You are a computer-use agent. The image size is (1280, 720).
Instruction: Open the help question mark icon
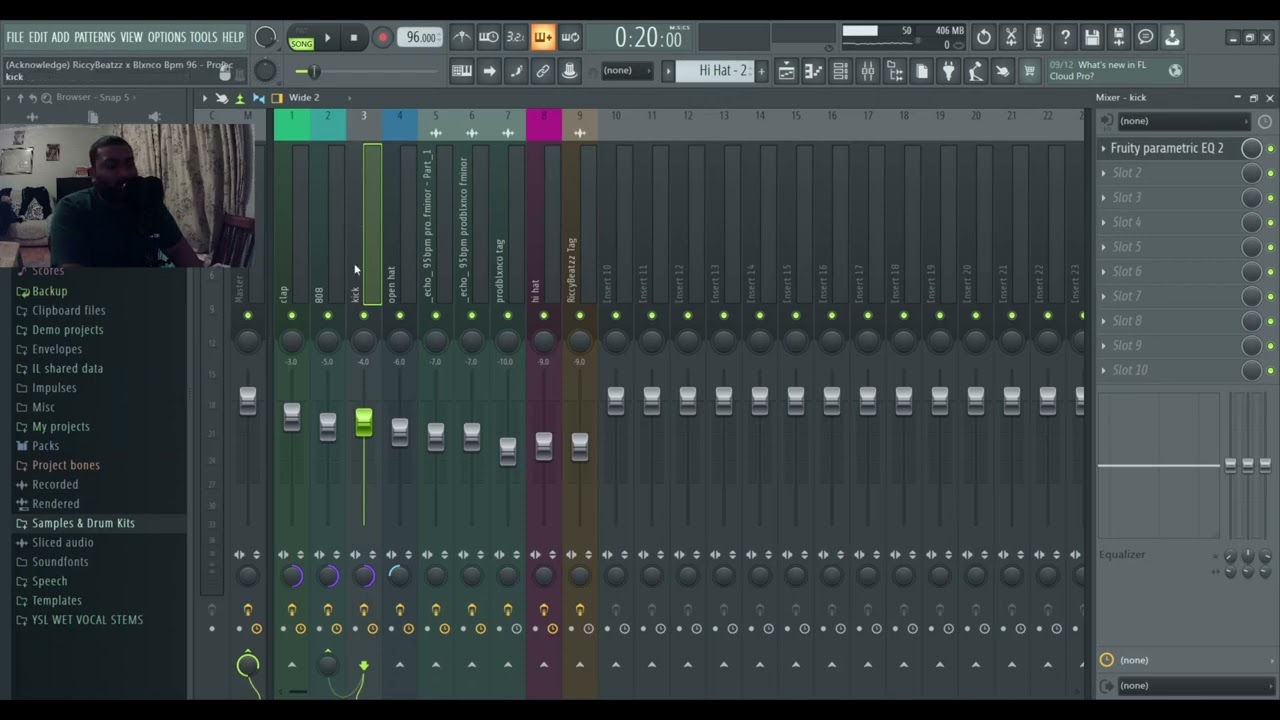click(1065, 37)
